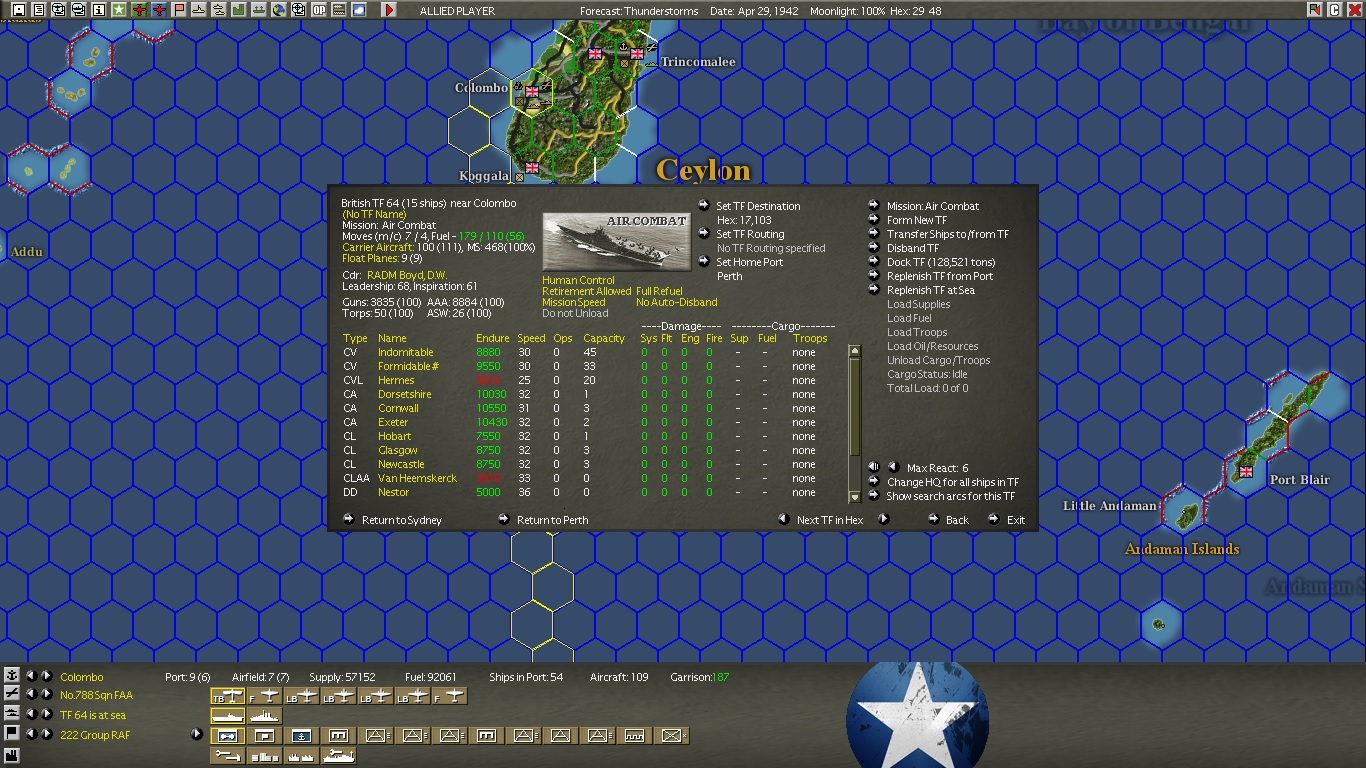Click the weather overlay cloud icon
The width and height of the screenshot is (1366, 768).
coord(357,10)
